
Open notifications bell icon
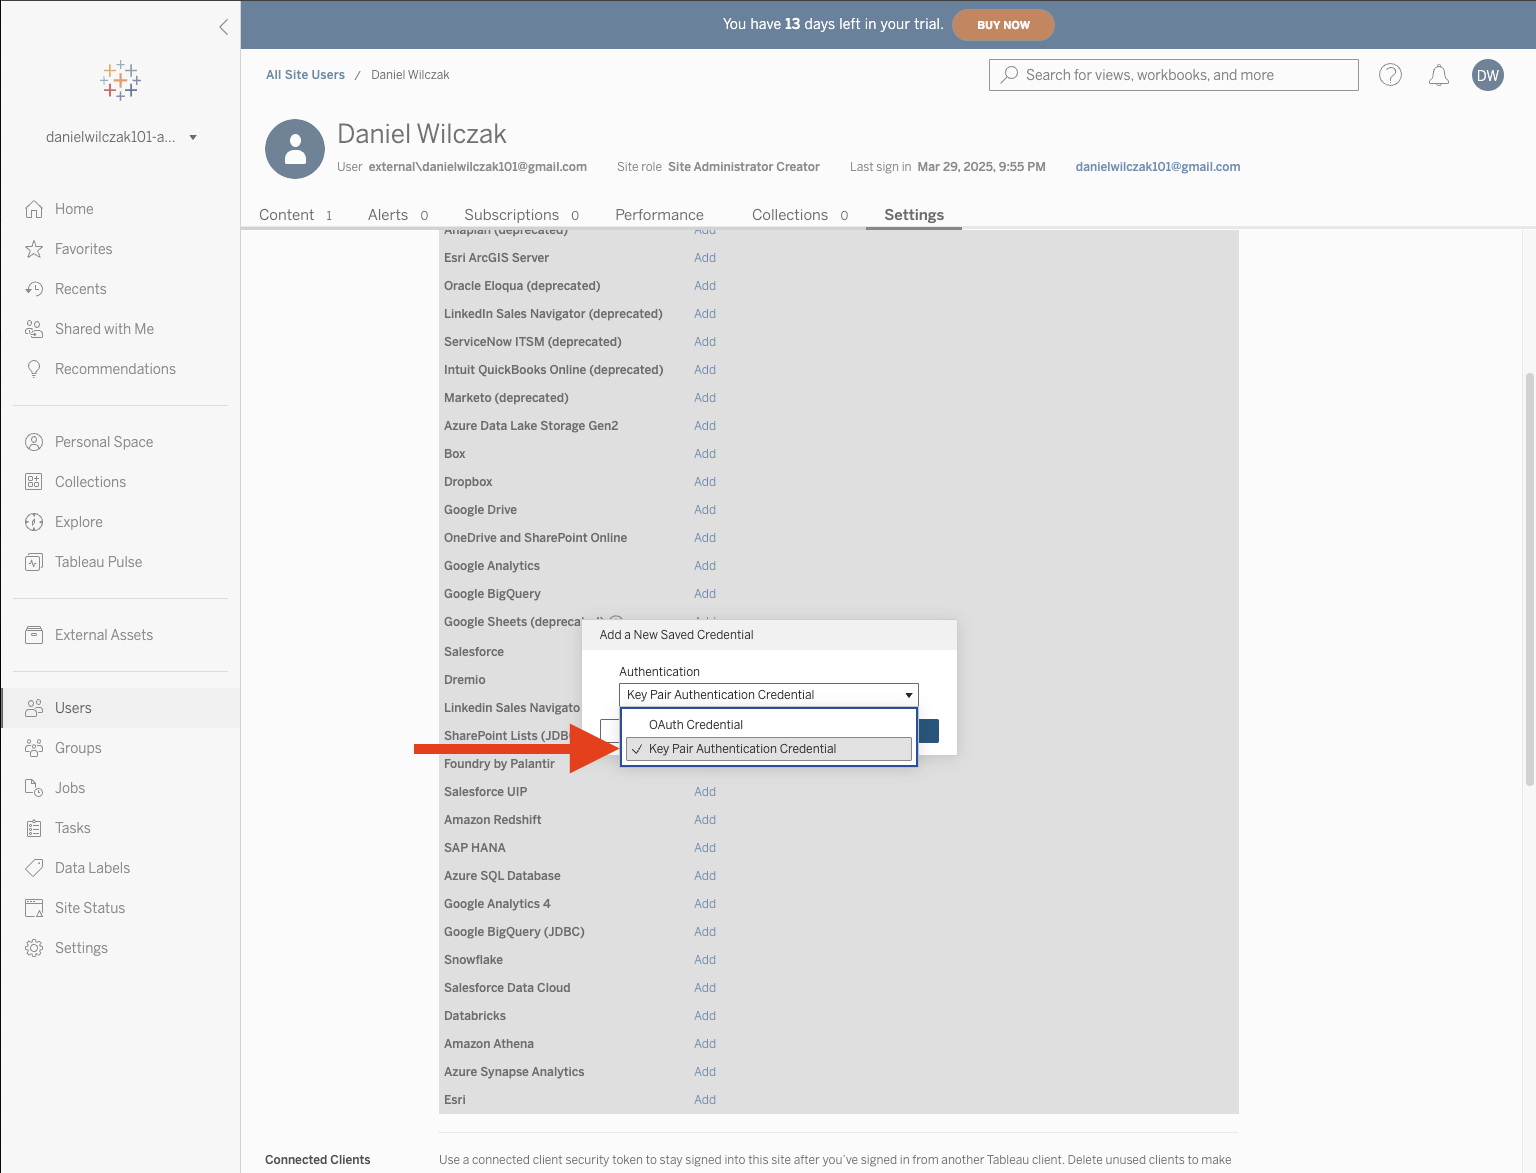tap(1438, 75)
